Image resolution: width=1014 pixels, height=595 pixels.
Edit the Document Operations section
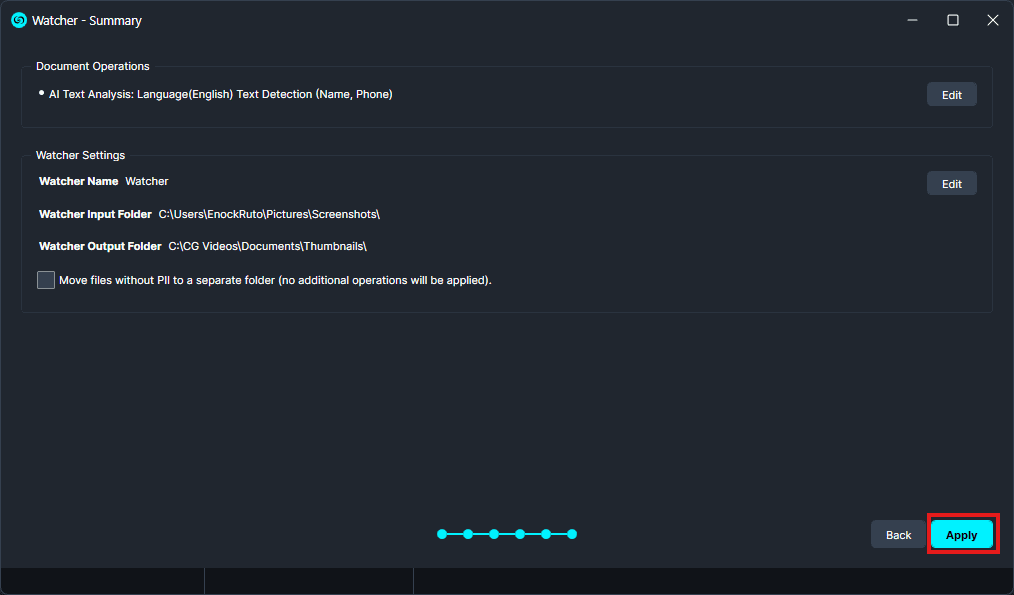point(951,95)
